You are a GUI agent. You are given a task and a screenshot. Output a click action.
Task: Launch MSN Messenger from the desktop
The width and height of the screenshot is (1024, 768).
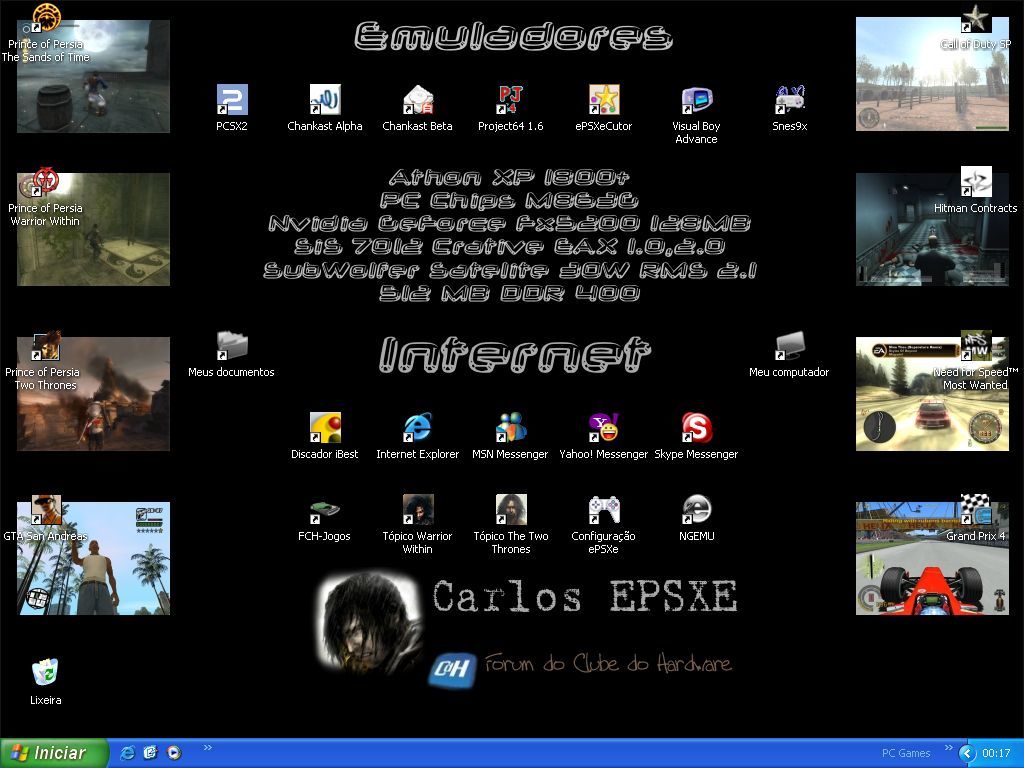[x=511, y=428]
